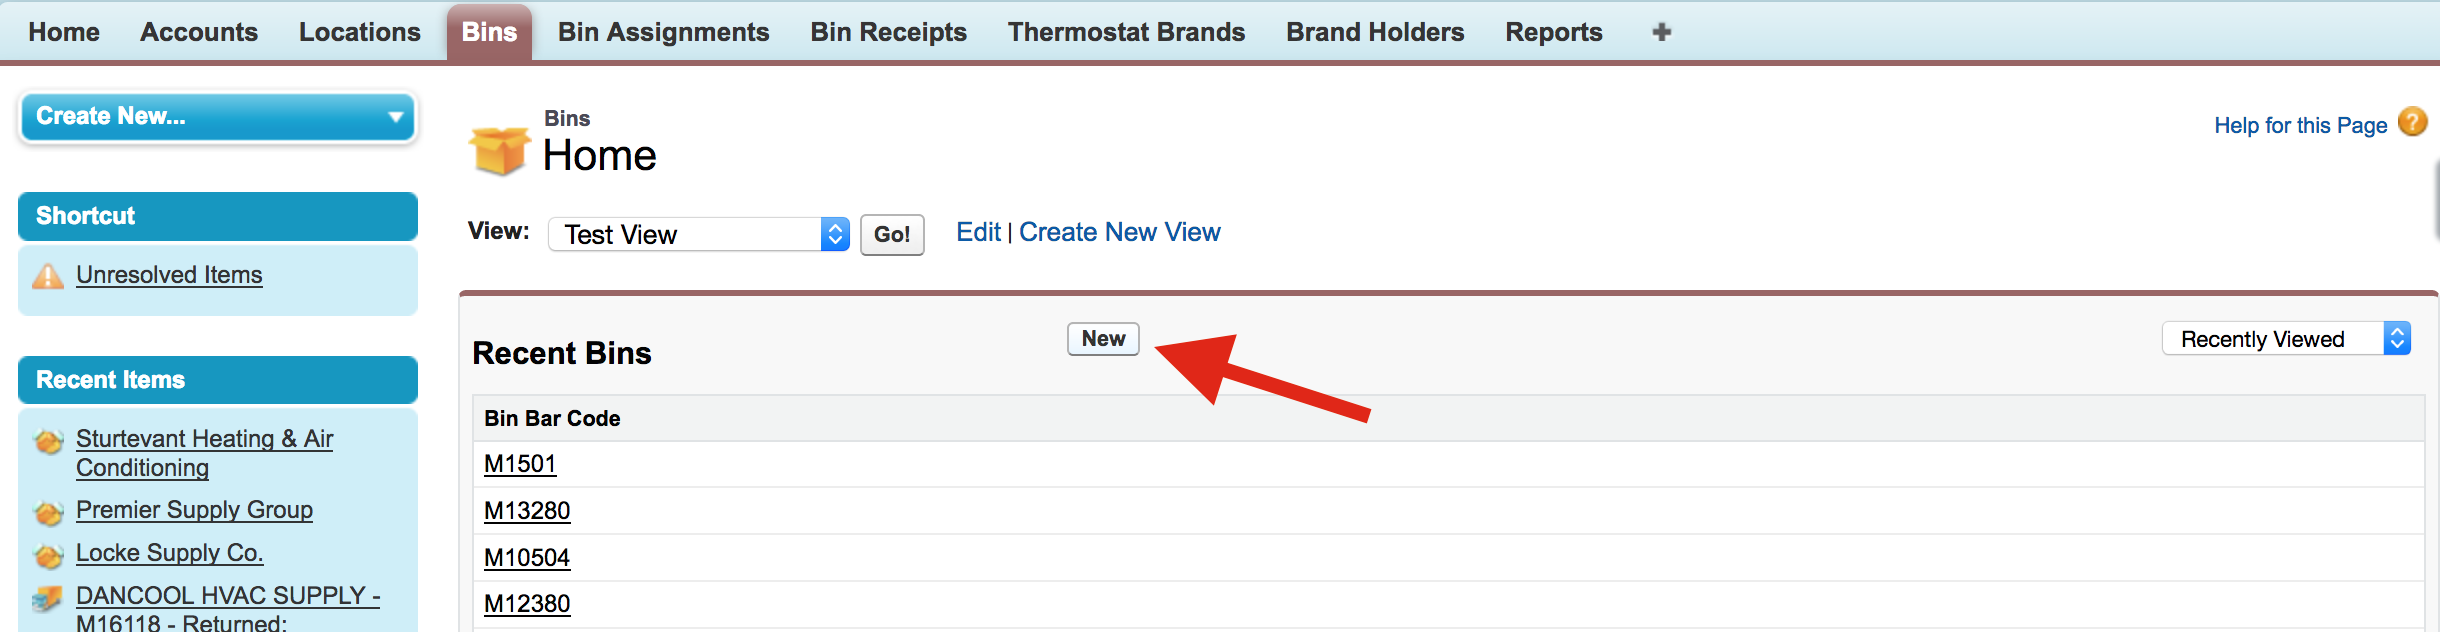Open the Create New dropdown menu
The height and width of the screenshot is (632, 2440).
point(218,117)
